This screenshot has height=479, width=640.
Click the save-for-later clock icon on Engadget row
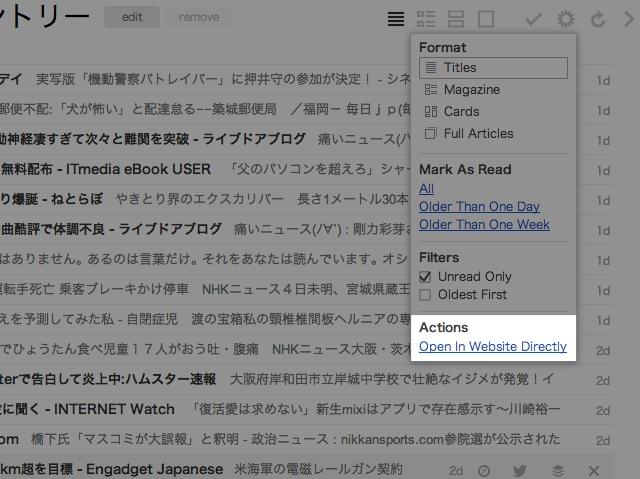[484, 471]
